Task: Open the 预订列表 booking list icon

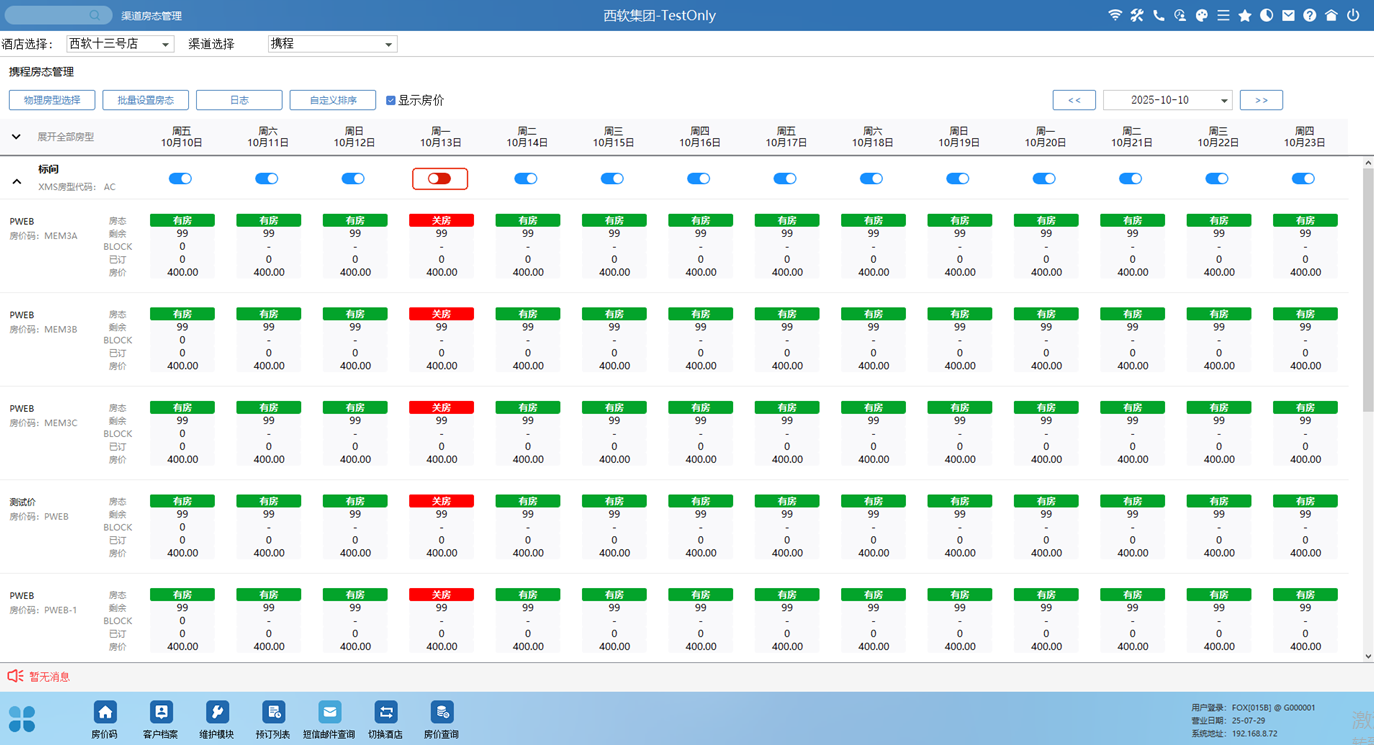Action: 272,712
